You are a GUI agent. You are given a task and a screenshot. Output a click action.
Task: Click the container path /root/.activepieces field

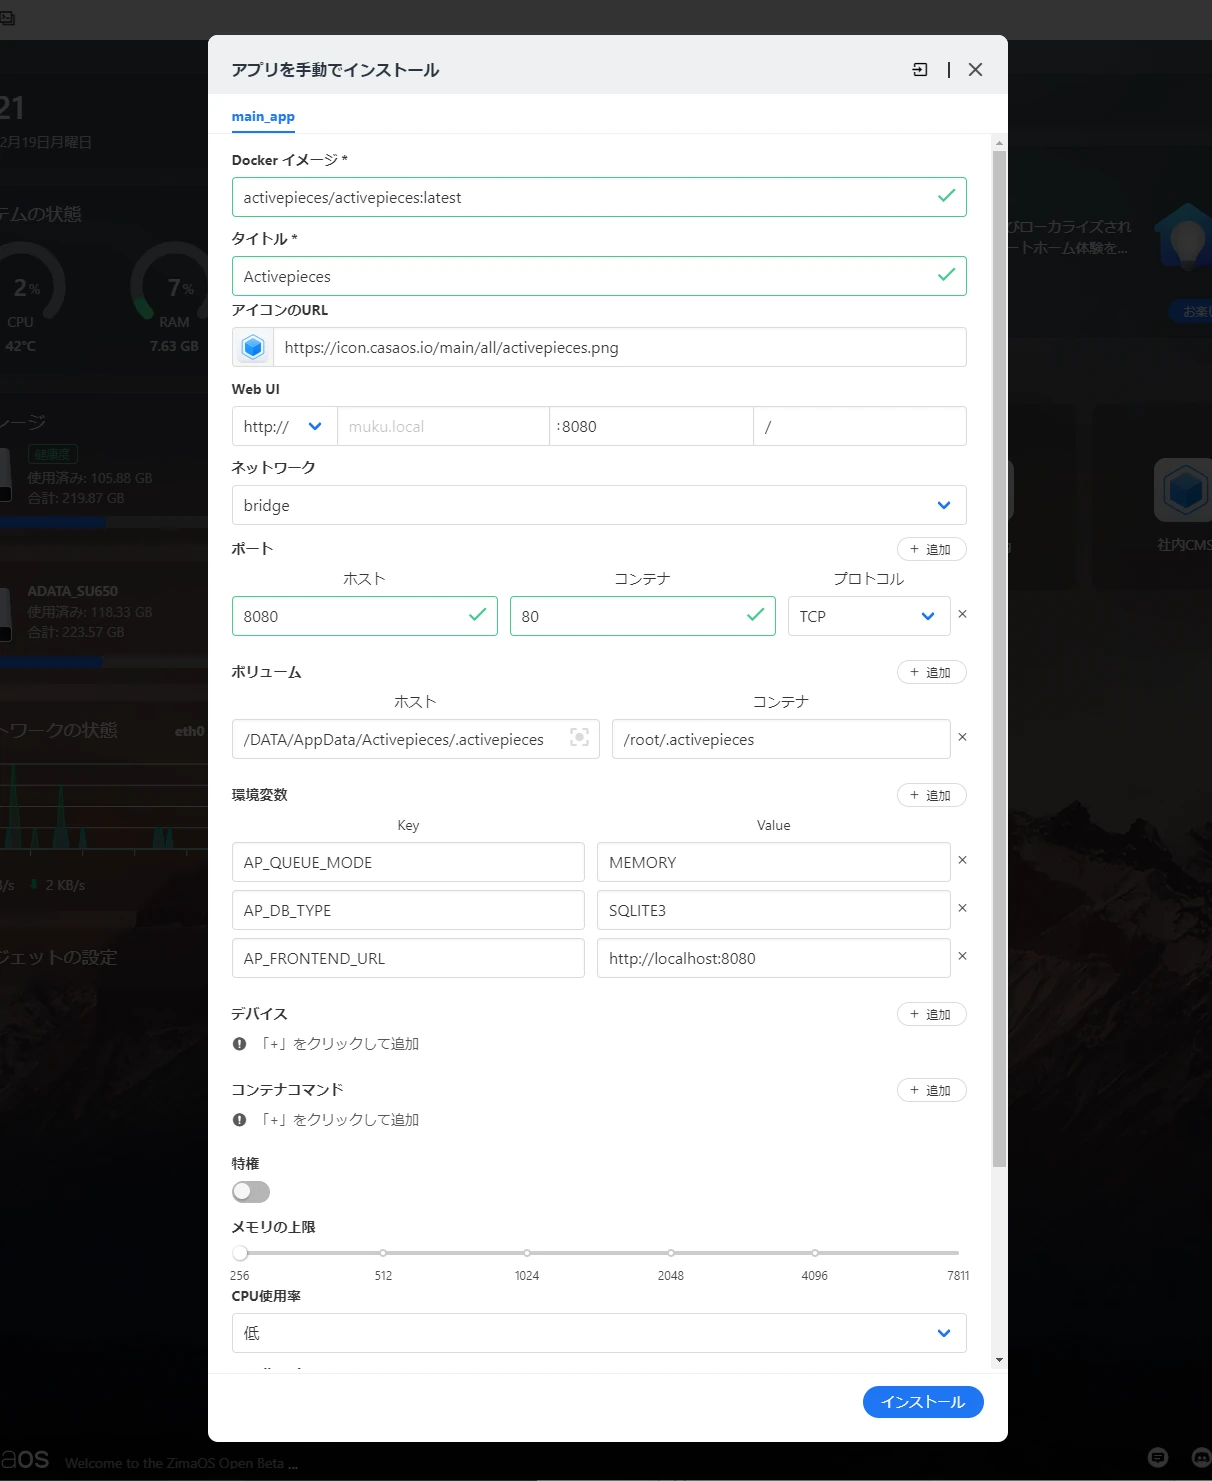coord(781,739)
